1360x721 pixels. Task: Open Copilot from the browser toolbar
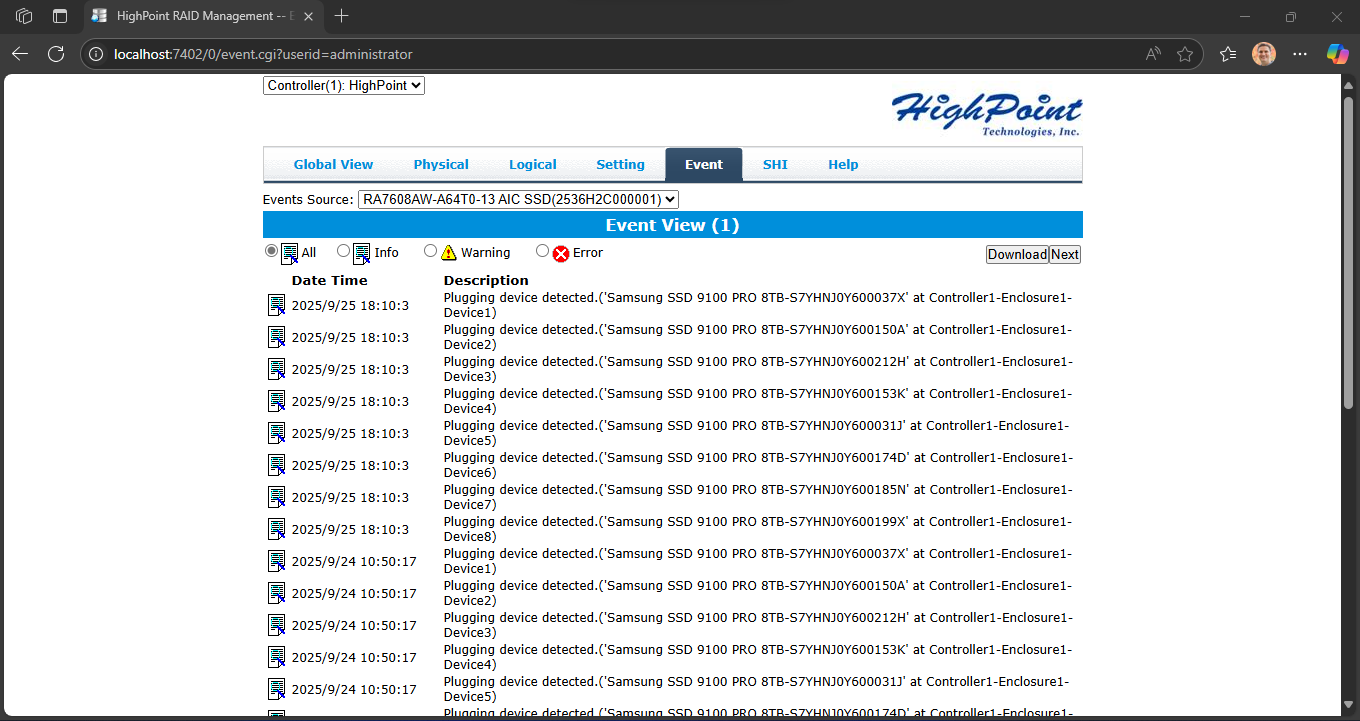coord(1337,54)
